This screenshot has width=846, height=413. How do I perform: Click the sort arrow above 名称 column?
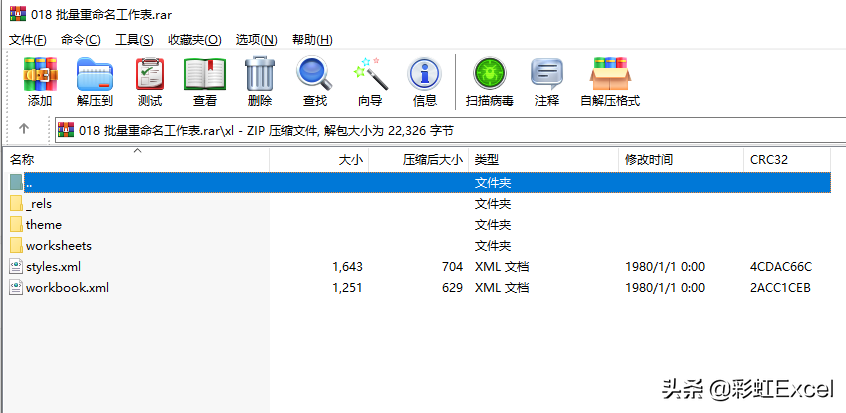click(x=138, y=151)
